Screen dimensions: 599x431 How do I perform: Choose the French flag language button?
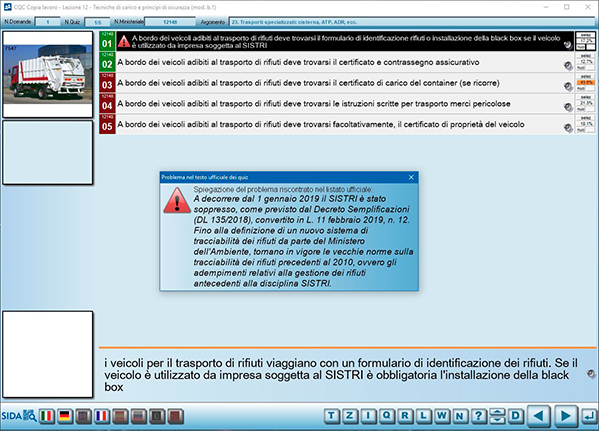[x=102, y=416]
